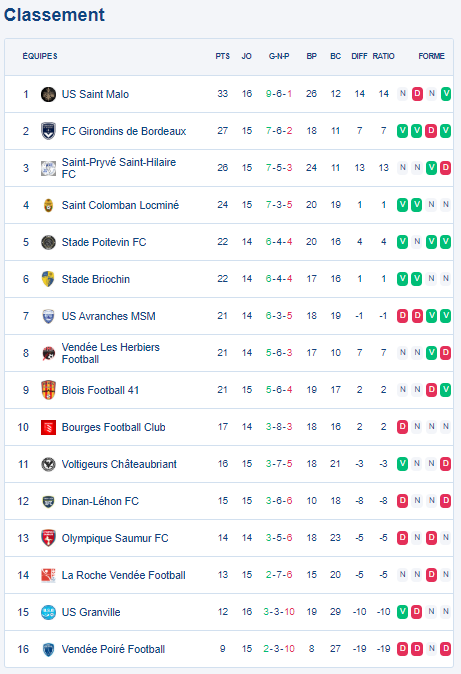Screen dimensions: 461x674
Task: Click the Dinan-Léhon FC row
Action: click(229, 501)
